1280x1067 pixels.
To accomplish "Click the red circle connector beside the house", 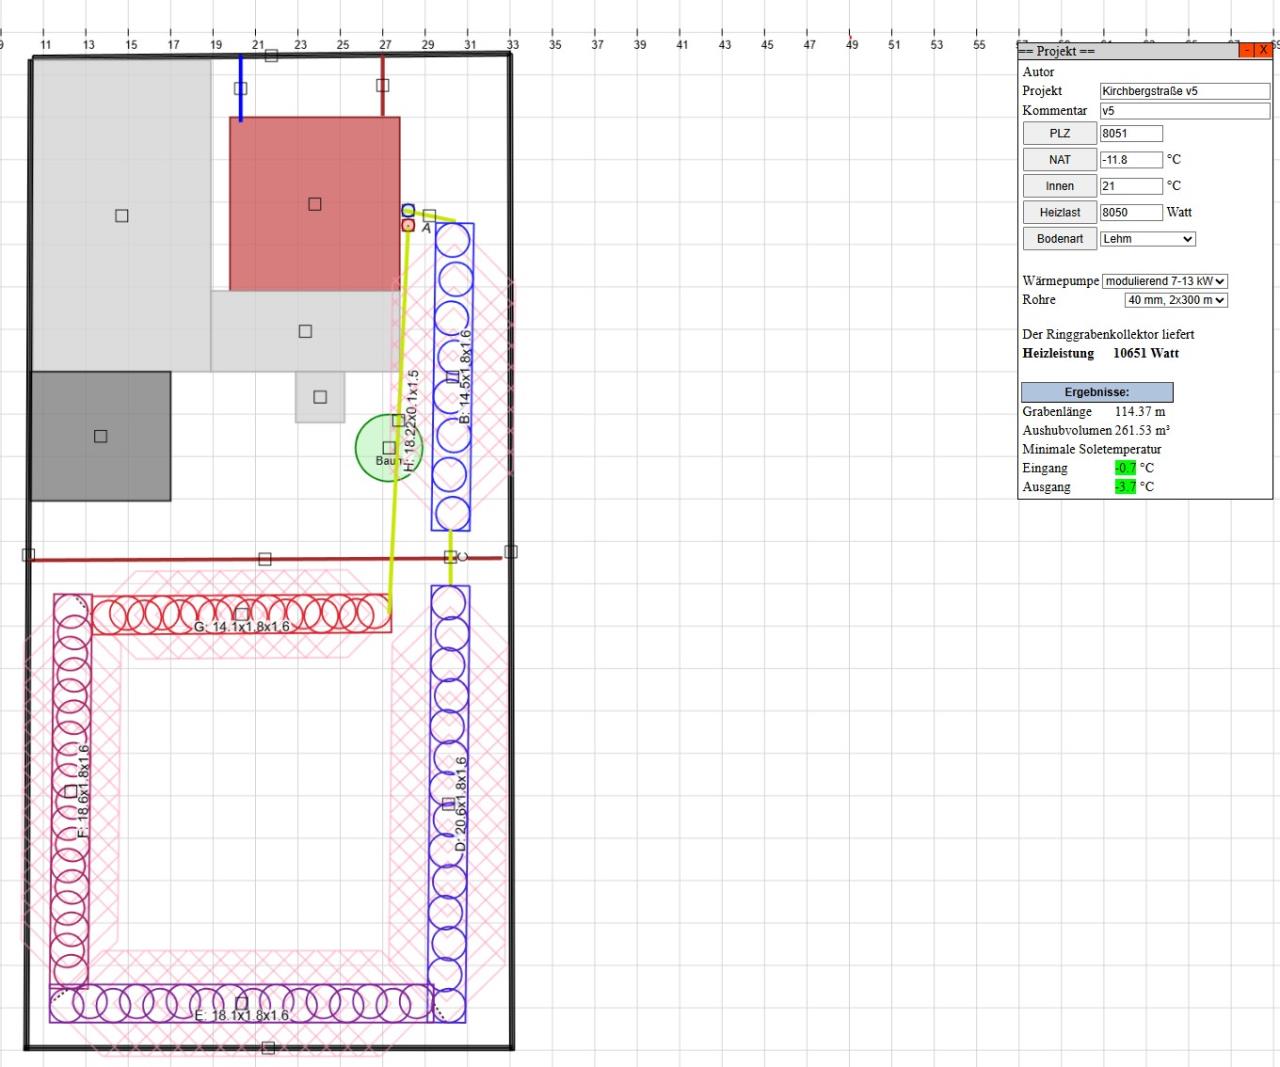I will pos(408,226).
